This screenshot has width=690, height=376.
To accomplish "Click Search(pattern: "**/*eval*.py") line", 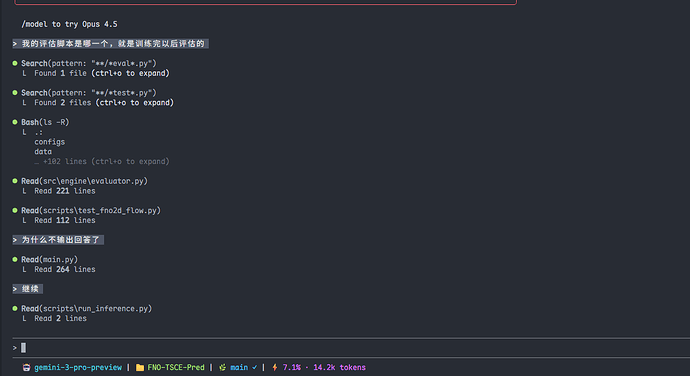I will tap(89, 63).
